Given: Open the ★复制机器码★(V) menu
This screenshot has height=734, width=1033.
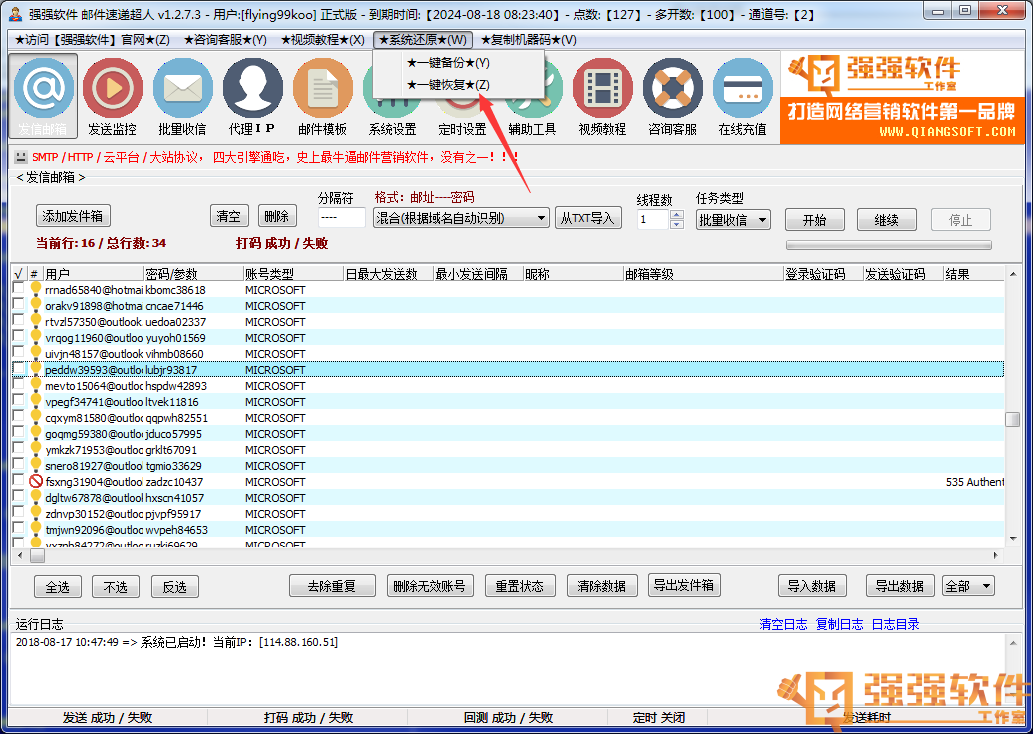Looking at the screenshot, I should [x=528, y=40].
